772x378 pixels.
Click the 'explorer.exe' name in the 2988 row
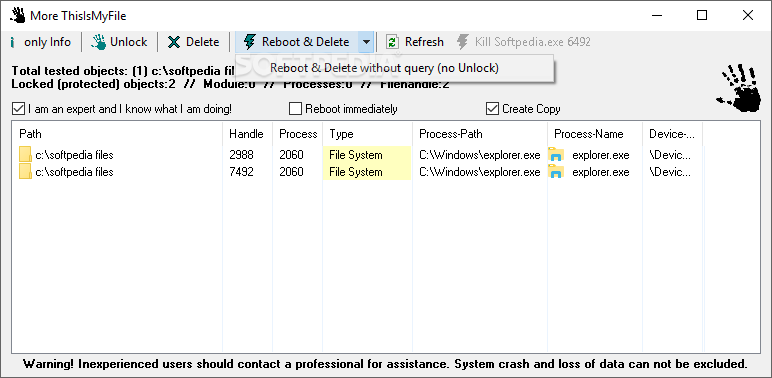601,155
